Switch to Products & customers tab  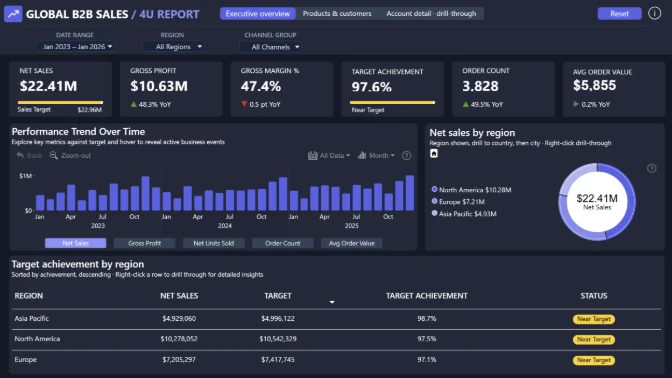pyautogui.click(x=337, y=14)
